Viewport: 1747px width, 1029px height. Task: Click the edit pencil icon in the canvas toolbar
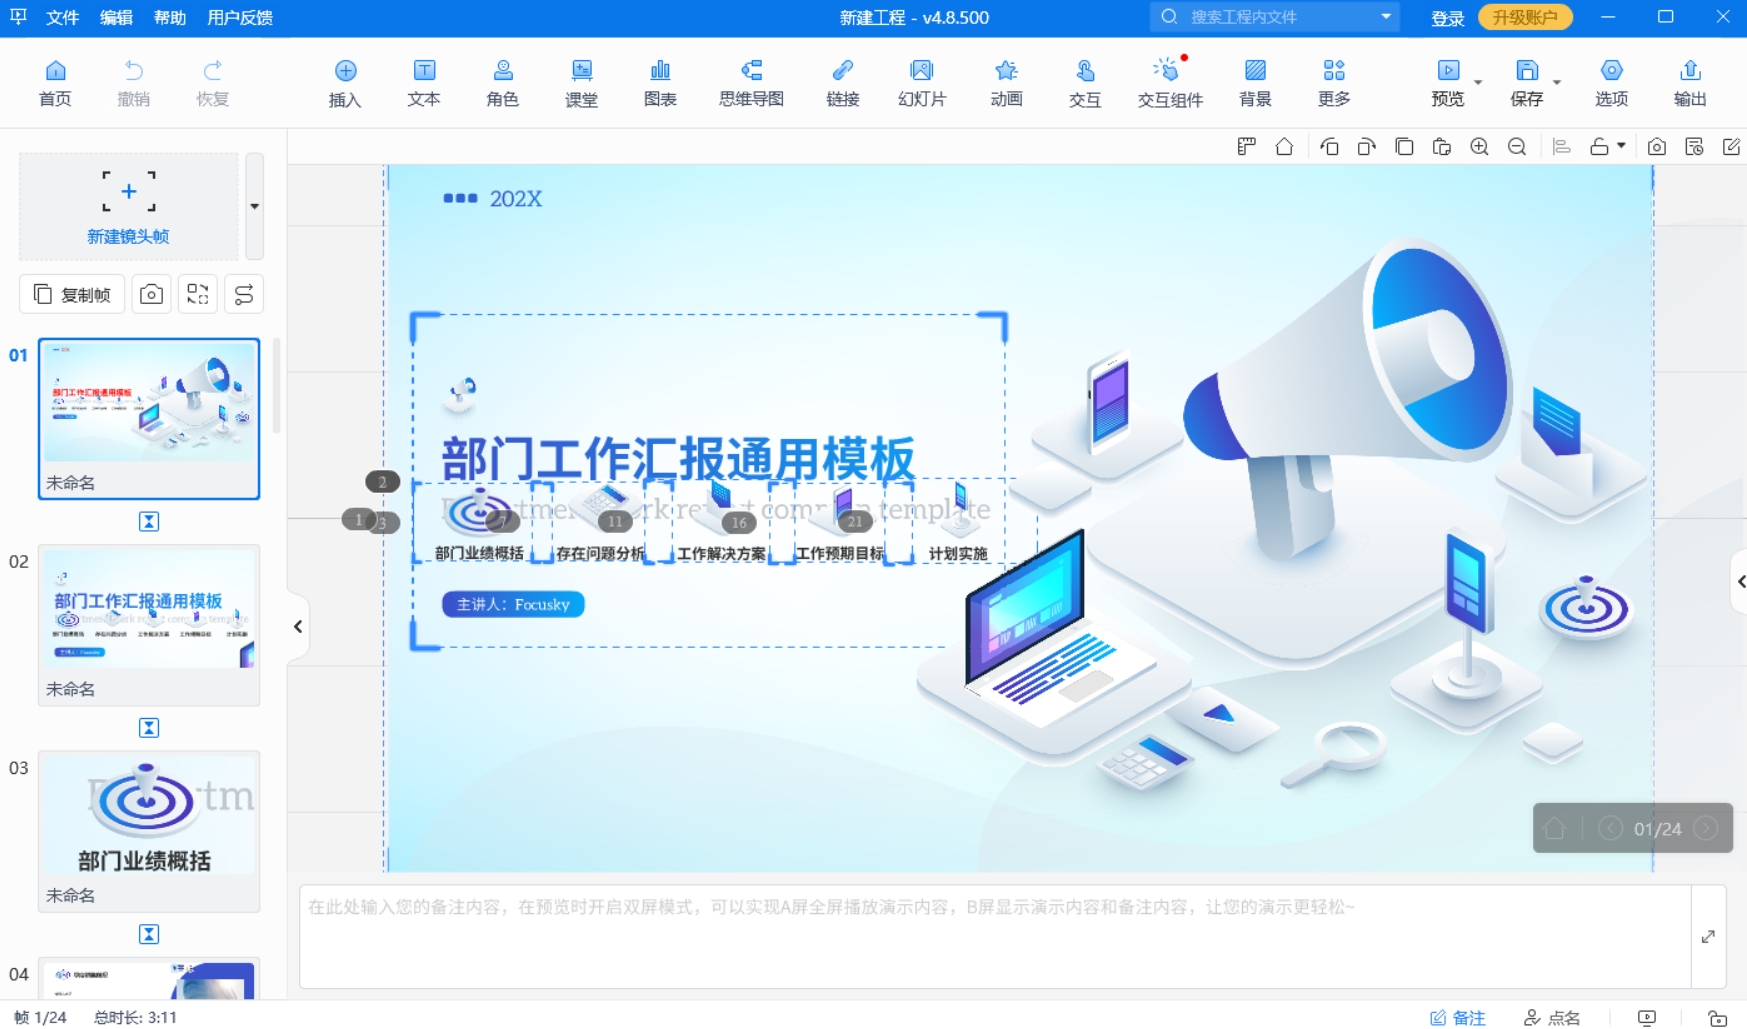click(1731, 147)
